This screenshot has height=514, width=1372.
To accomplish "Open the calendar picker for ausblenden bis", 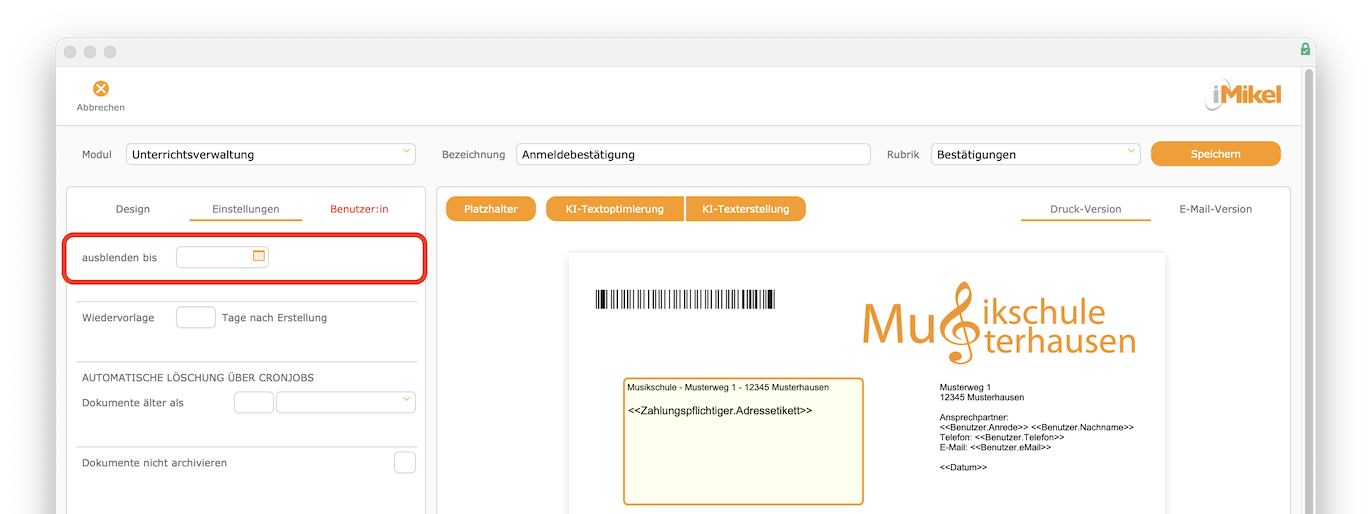I will (259, 256).
